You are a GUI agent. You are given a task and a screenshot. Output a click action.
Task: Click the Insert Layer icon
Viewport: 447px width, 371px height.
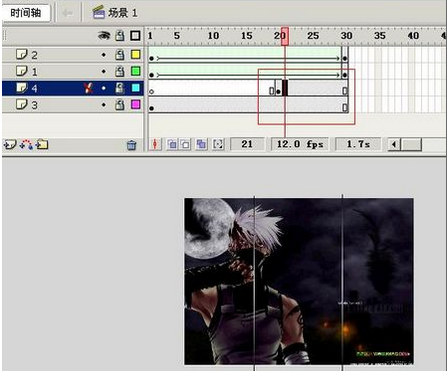pyautogui.click(x=10, y=145)
